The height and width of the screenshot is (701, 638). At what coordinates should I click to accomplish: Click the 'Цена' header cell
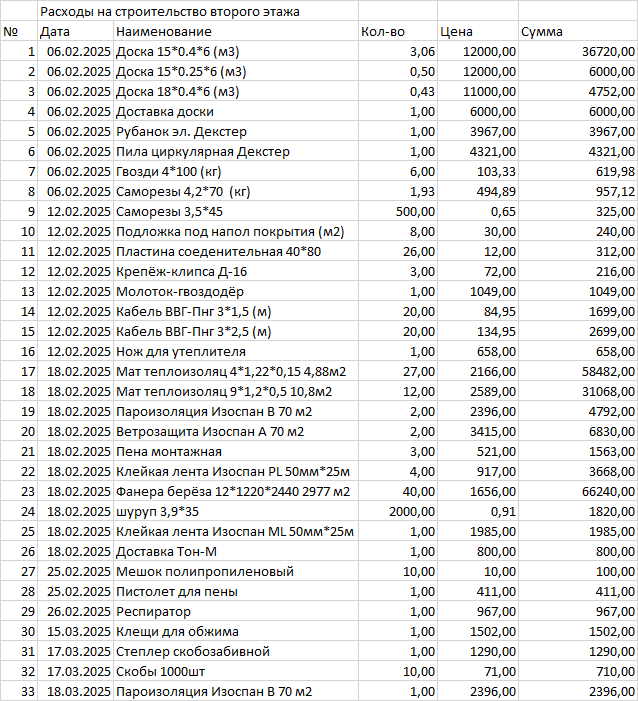[456, 31]
